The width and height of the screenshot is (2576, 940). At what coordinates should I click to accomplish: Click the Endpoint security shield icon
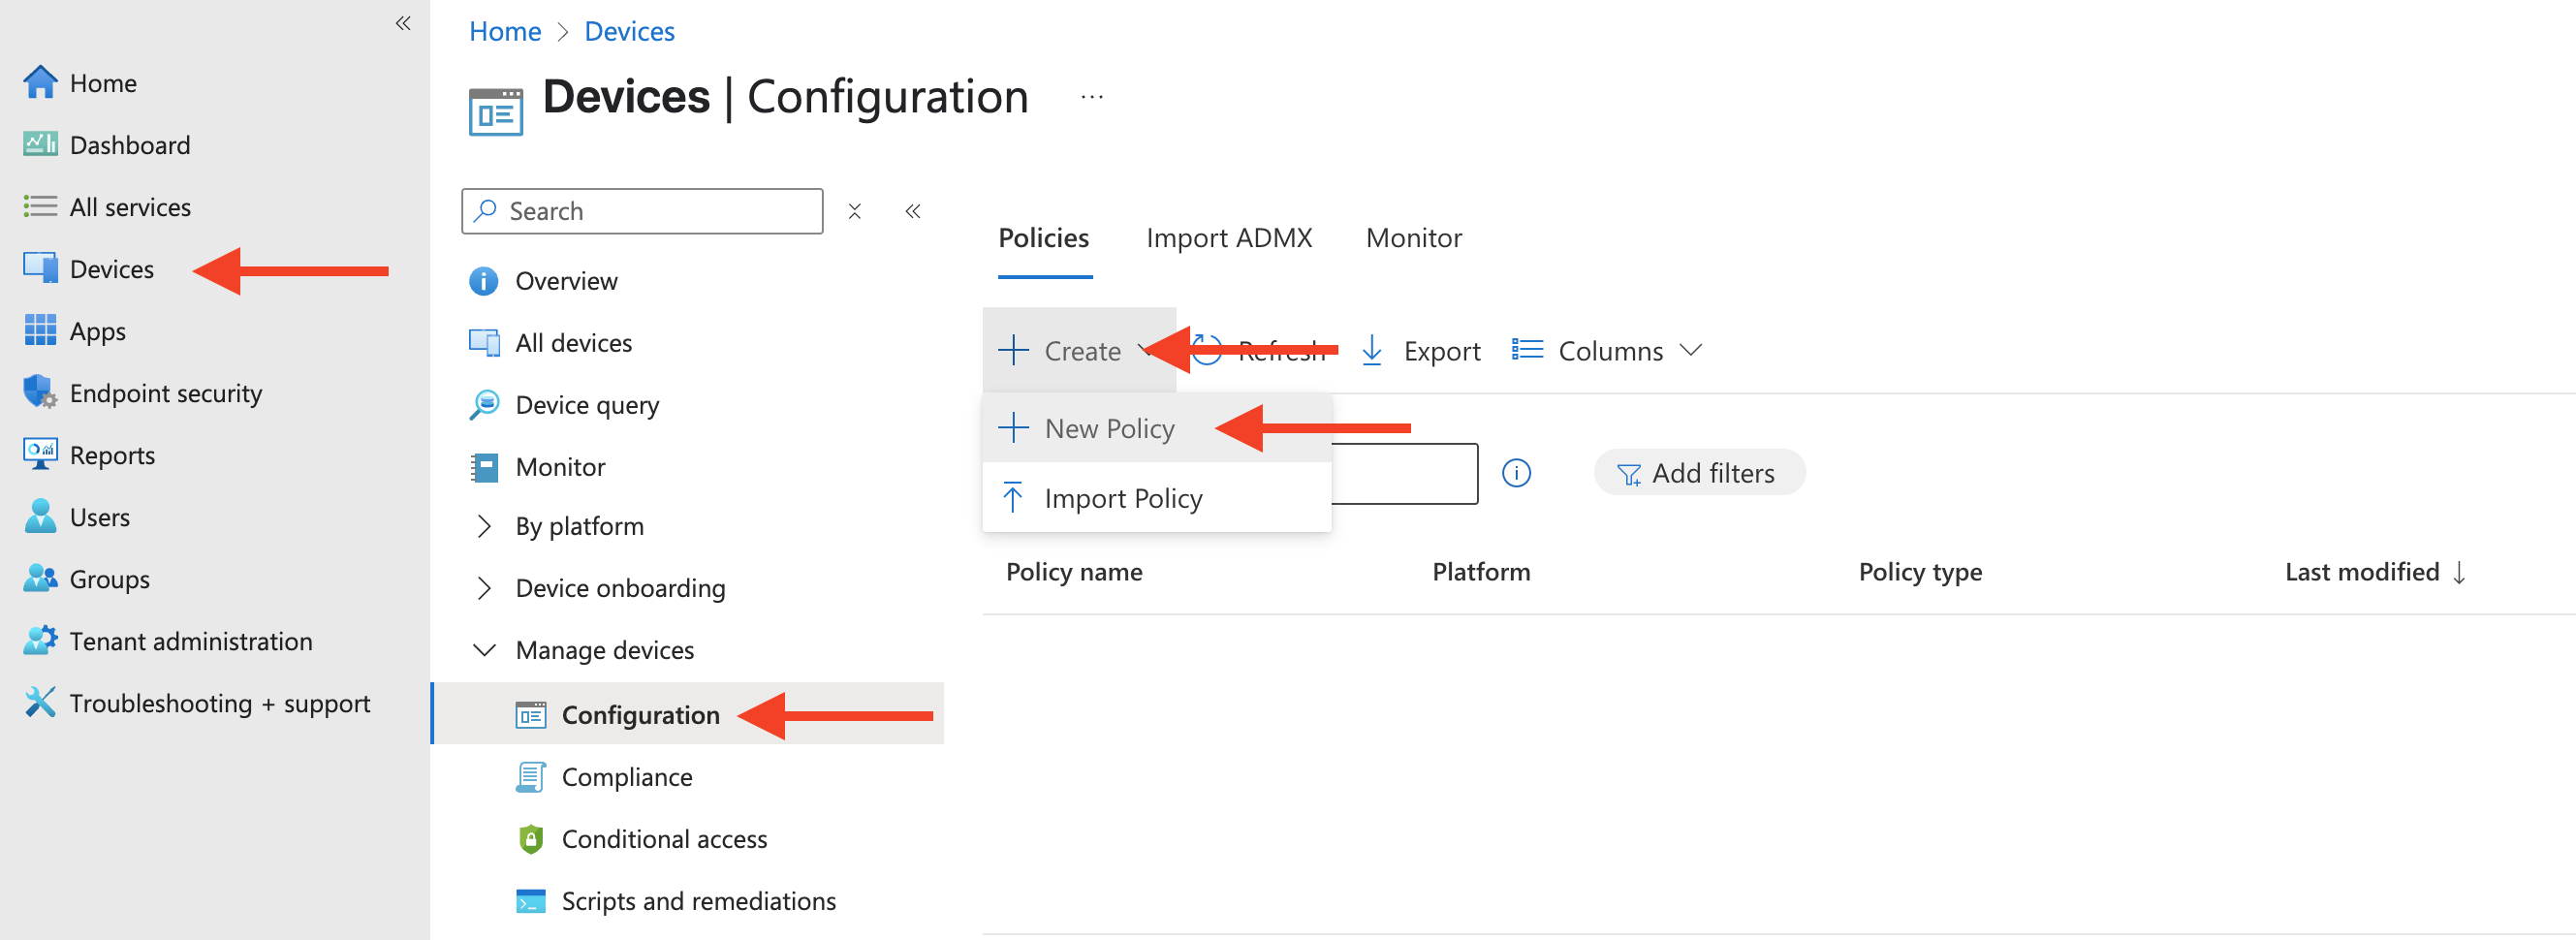pyautogui.click(x=40, y=393)
